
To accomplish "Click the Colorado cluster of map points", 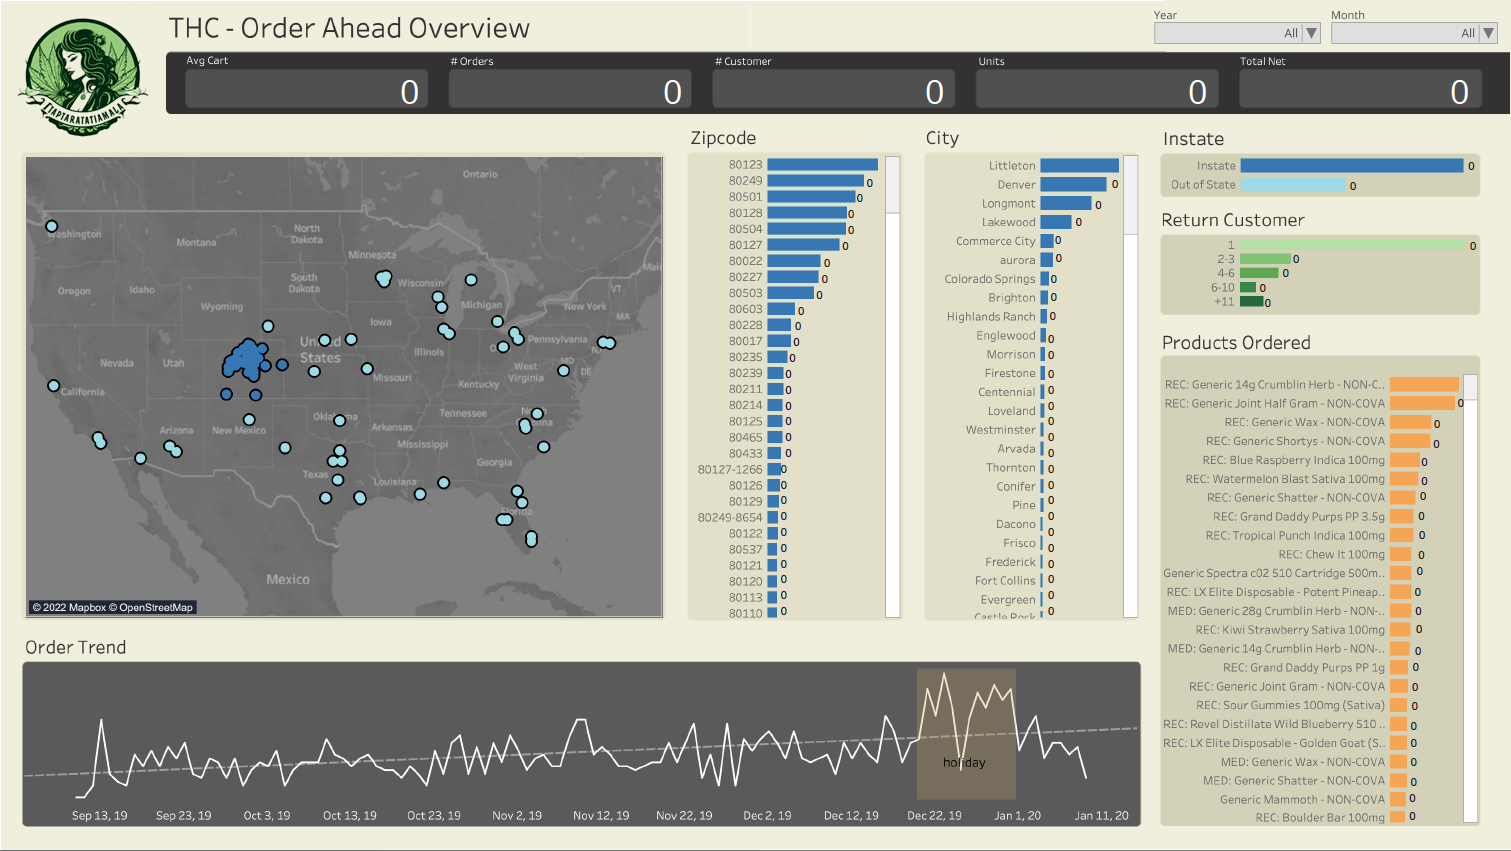I will 246,359.
